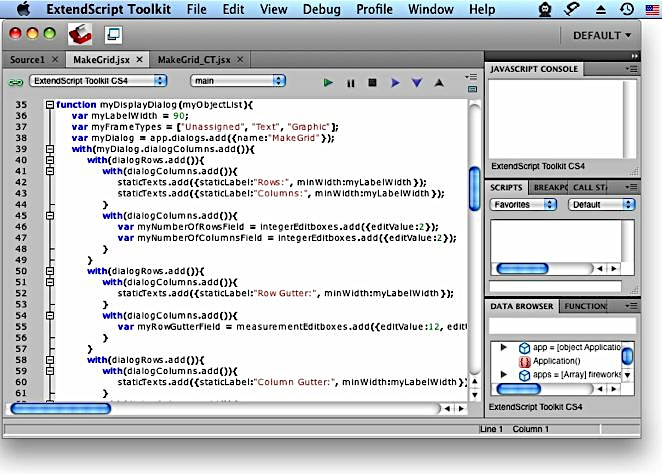Viewport: 662px width, 474px height.
Task: Click the editor vertical scrollbar thumb
Action: [x=475, y=189]
